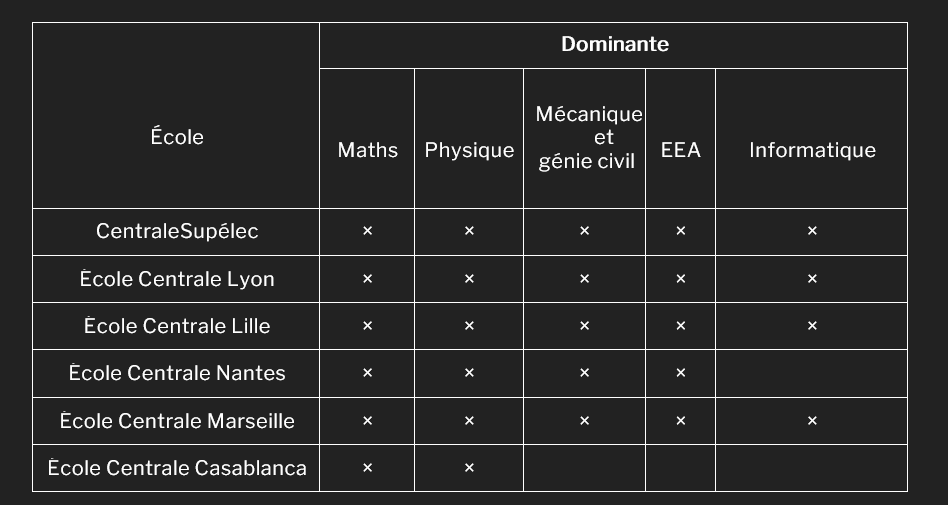The image size is (948, 505).
Task: Click the Nantes Mécanique cross mark
Action: coord(584,373)
